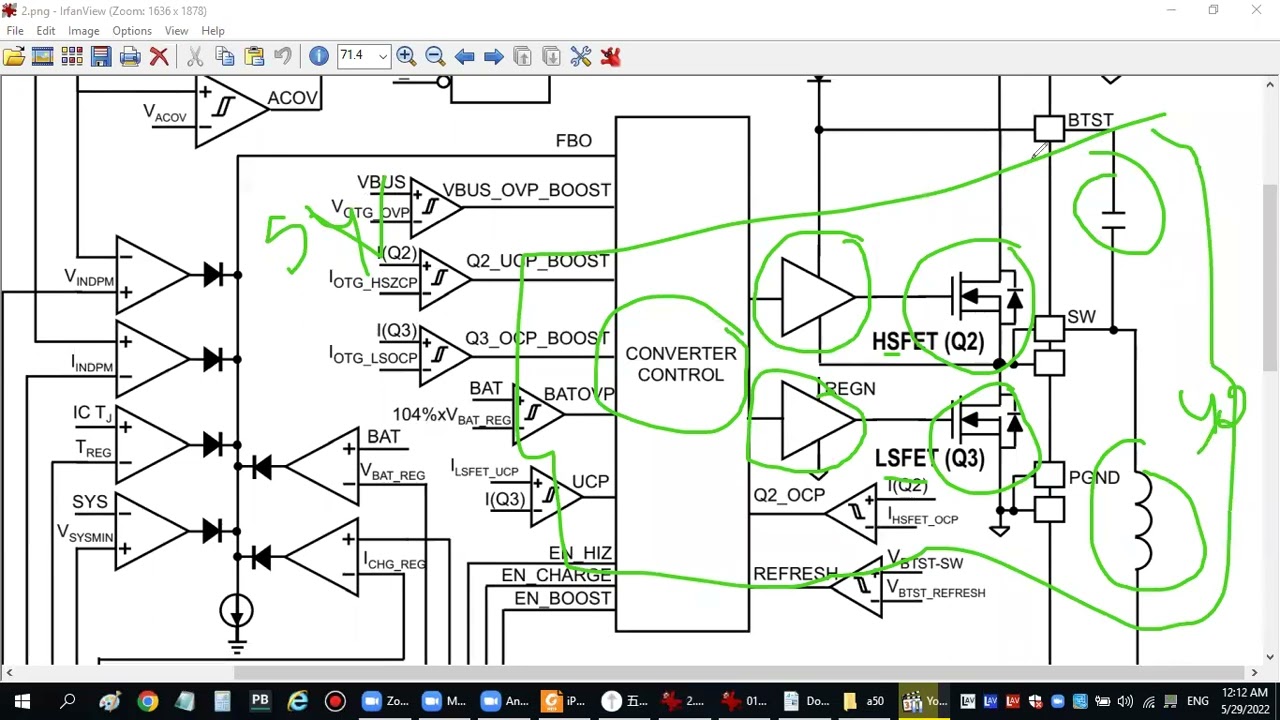
Task: Open the File menu
Action: pos(15,31)
